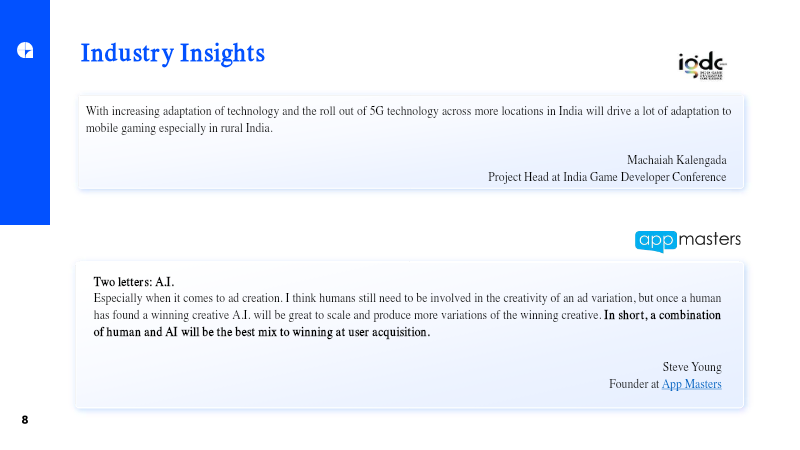
Task: Click the blue 'app' speech bubble in the logo
Action: pyautogui.click(x=656, y=241)
